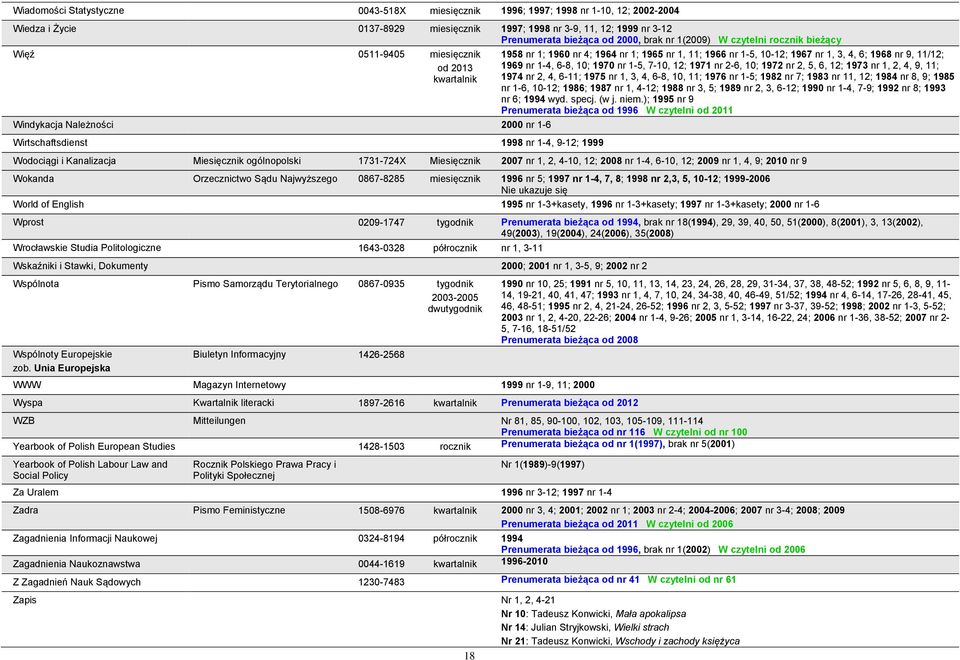Click '2003-2005 dwutygodnik' frequency note
This screenshot has height=660, width=960.
pyautogui.click(x=454, y=303)
